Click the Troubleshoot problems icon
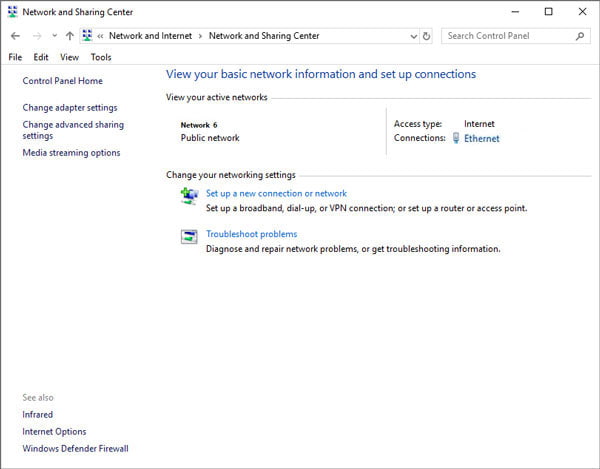This screenshot has width=600, height=469. [189, 237]
